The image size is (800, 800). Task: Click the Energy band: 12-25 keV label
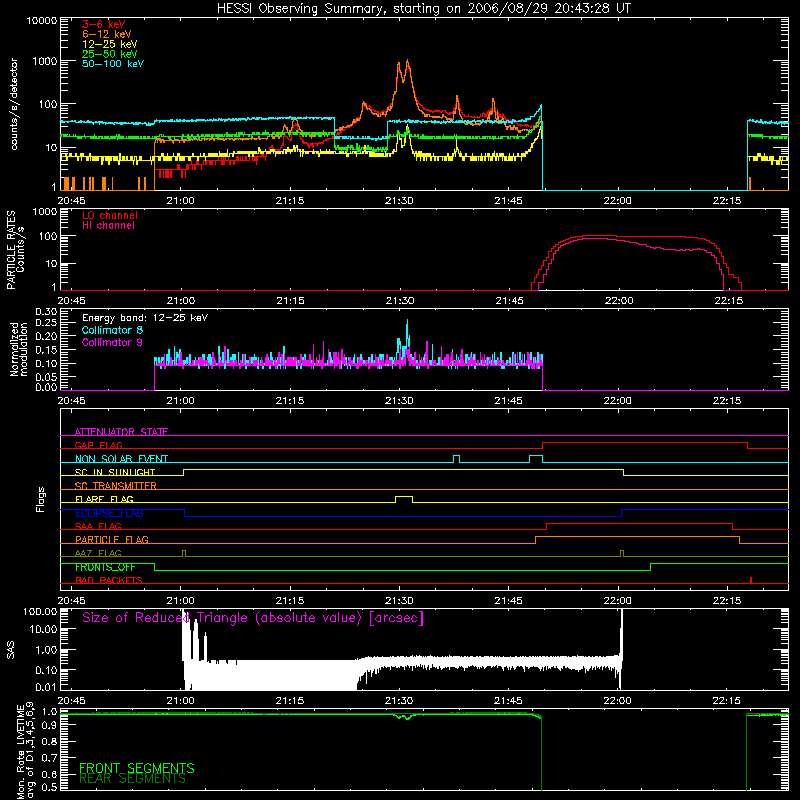(145, 318)
